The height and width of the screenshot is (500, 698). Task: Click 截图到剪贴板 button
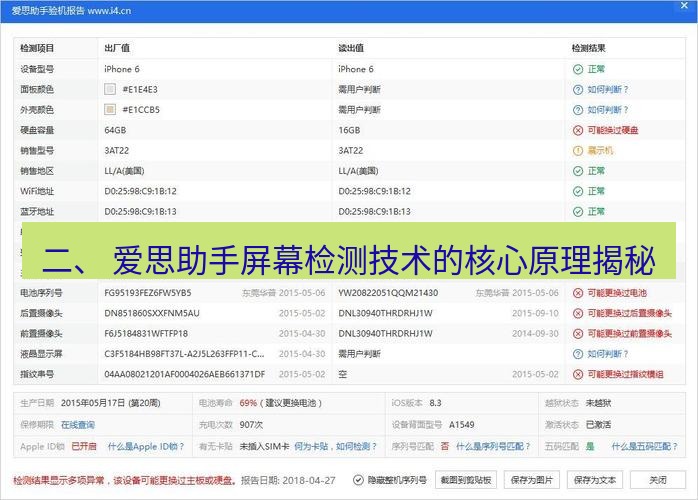(x=466, y=480)
